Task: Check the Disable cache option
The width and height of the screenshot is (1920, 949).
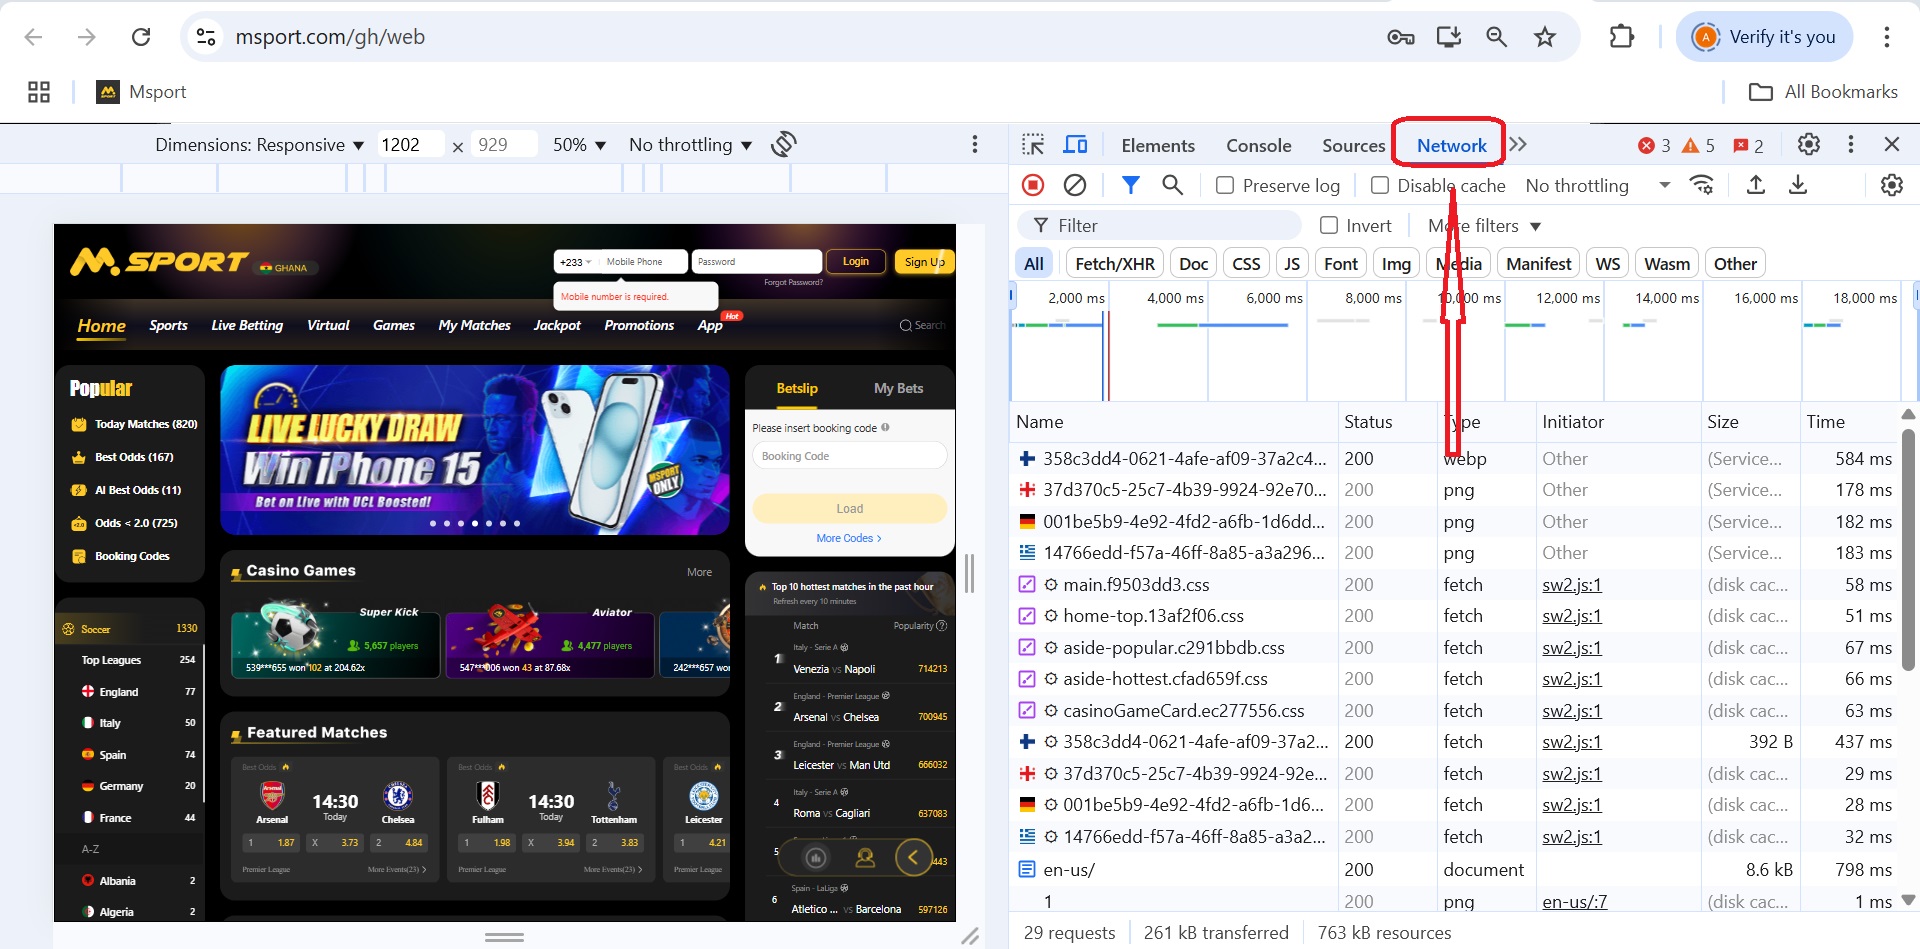Action: pyautogui.click(x=1380, y=186)
